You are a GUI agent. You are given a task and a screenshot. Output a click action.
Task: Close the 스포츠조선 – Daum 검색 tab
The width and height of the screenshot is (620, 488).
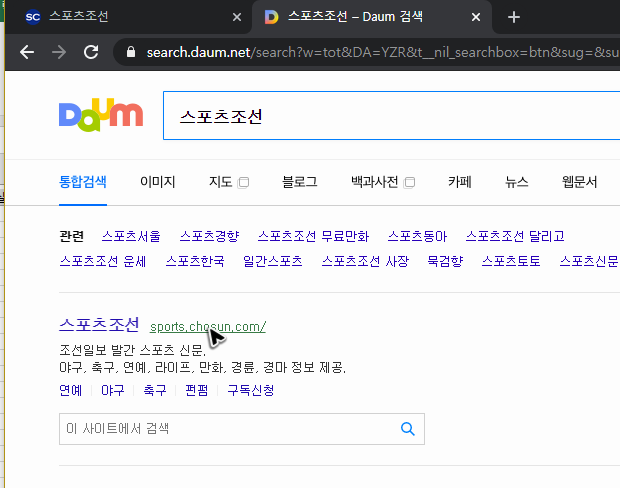pyautogui.click(x=476, y=17)
